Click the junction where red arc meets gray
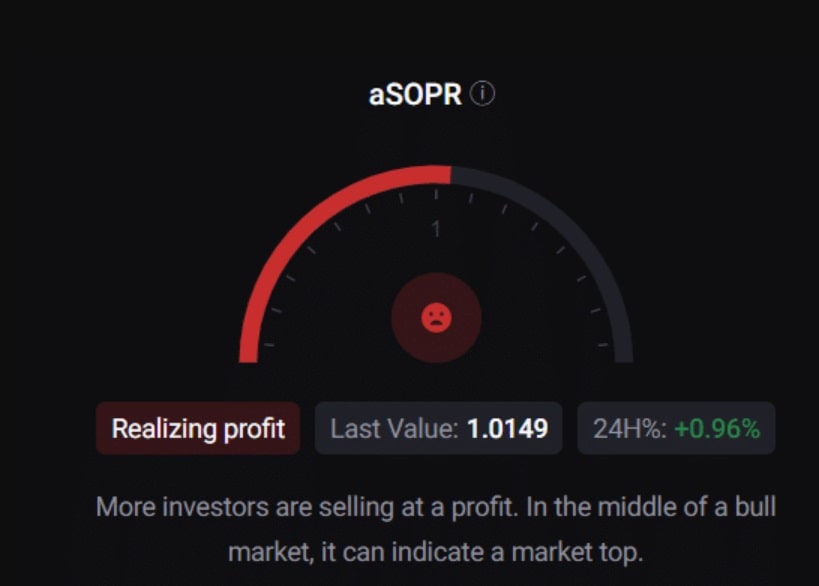 point(451,175)
